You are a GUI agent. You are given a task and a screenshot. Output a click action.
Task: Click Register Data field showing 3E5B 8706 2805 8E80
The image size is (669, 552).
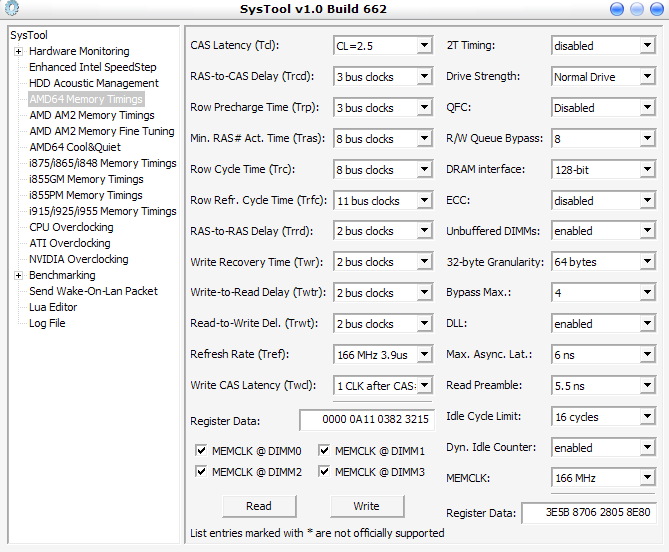(x=589, y=512)
